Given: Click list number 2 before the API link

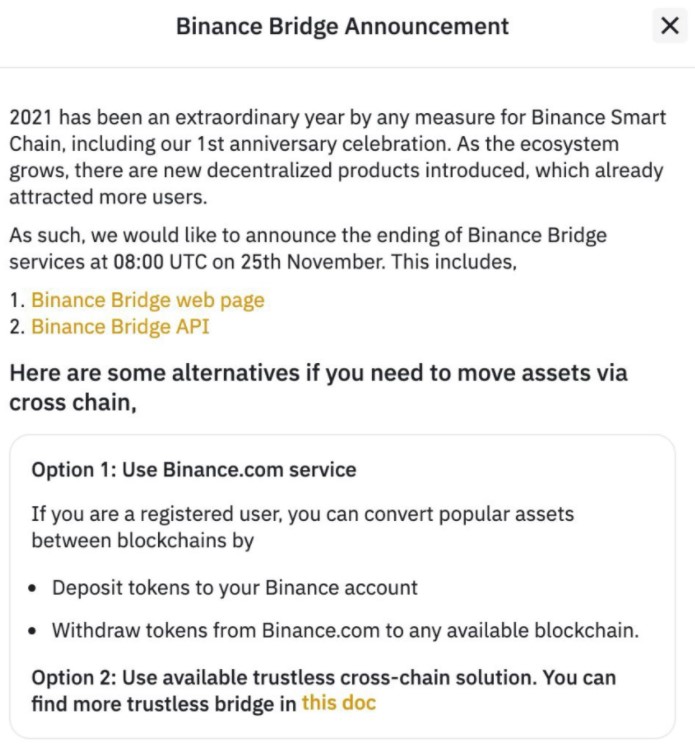Looking at the screenshot, I should point(16,327).
